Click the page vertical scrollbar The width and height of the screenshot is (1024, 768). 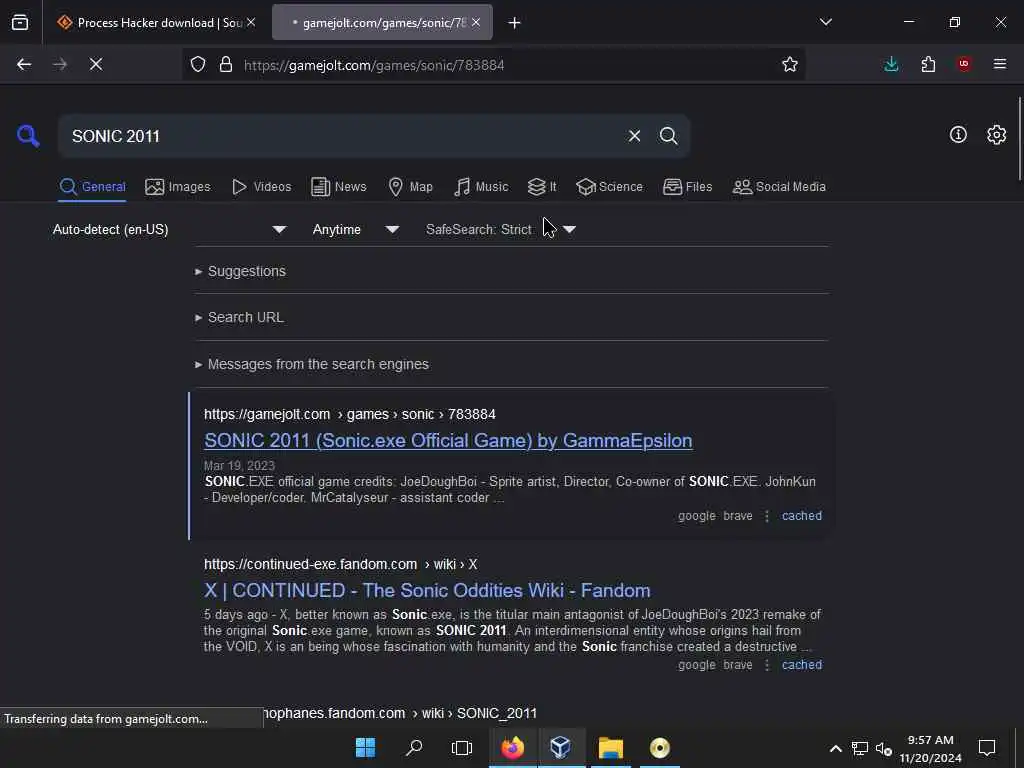[x=1019, y=138]
